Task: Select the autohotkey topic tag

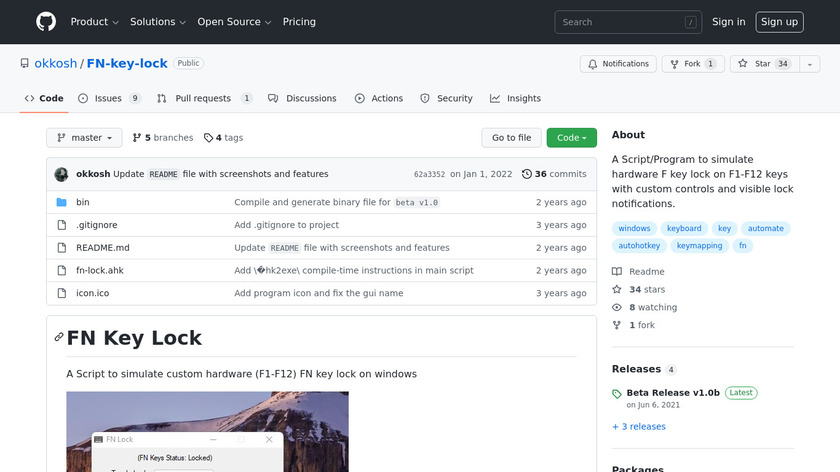Action: click(x=639, y=245)
